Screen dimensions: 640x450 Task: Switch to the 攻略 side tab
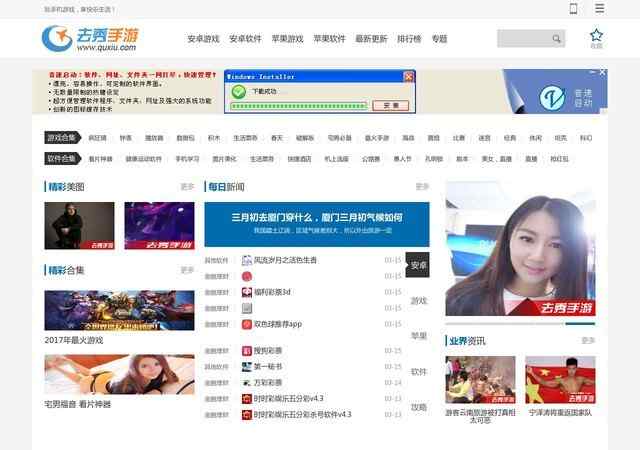tap(418, 407)
